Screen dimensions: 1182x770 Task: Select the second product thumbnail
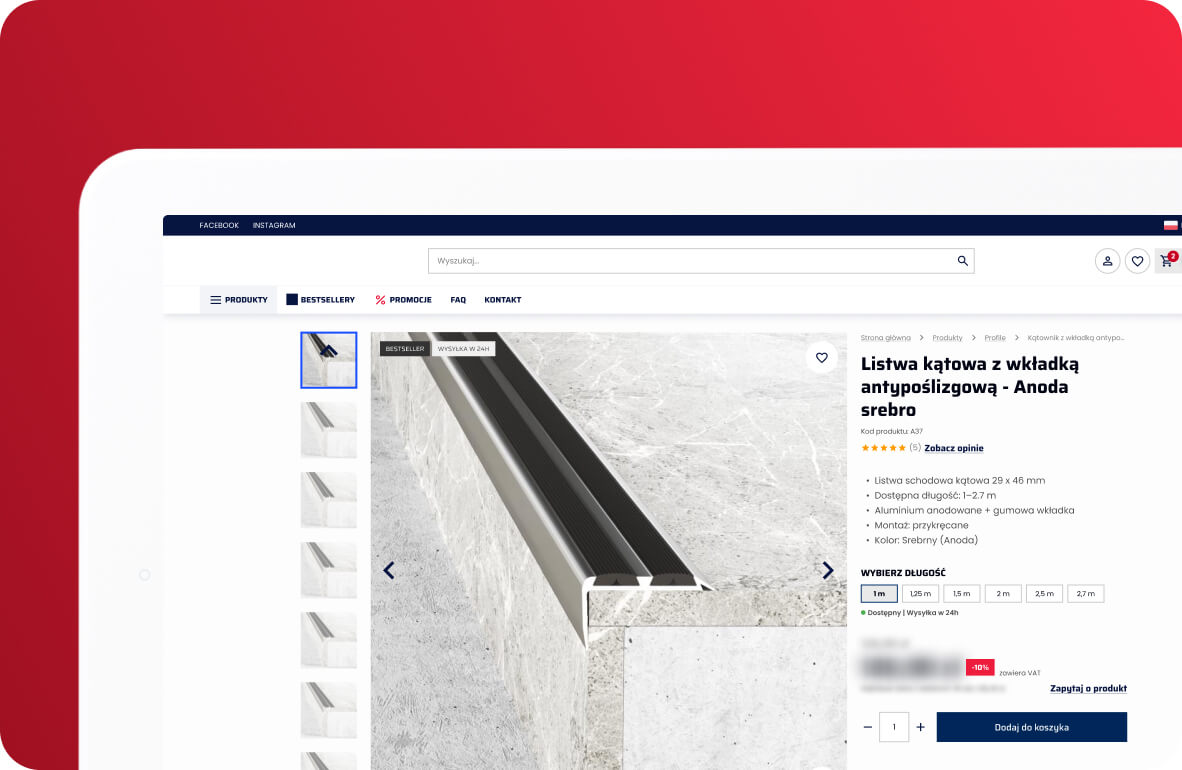329,430
